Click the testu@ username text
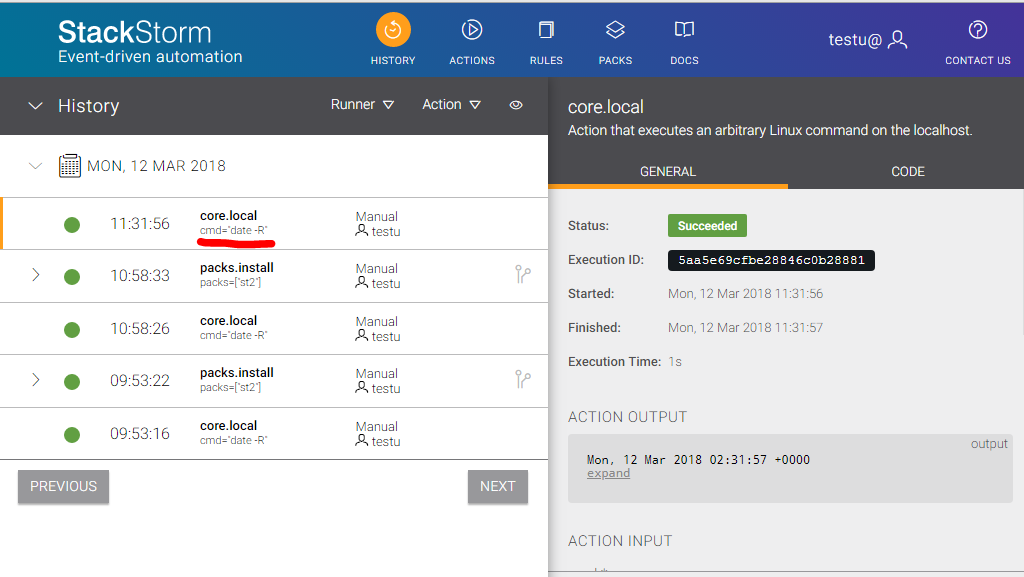Image resolution: width=1024 pixels, height=577 pixels. coord(855,40)
